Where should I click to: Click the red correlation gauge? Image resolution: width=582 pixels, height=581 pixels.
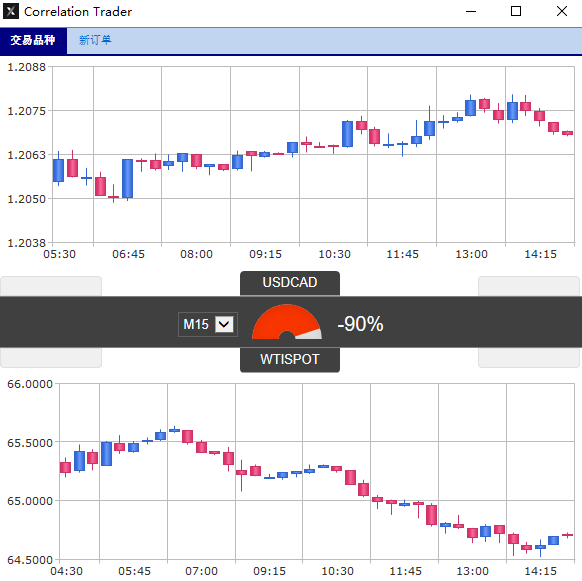(x=287, y=321)
